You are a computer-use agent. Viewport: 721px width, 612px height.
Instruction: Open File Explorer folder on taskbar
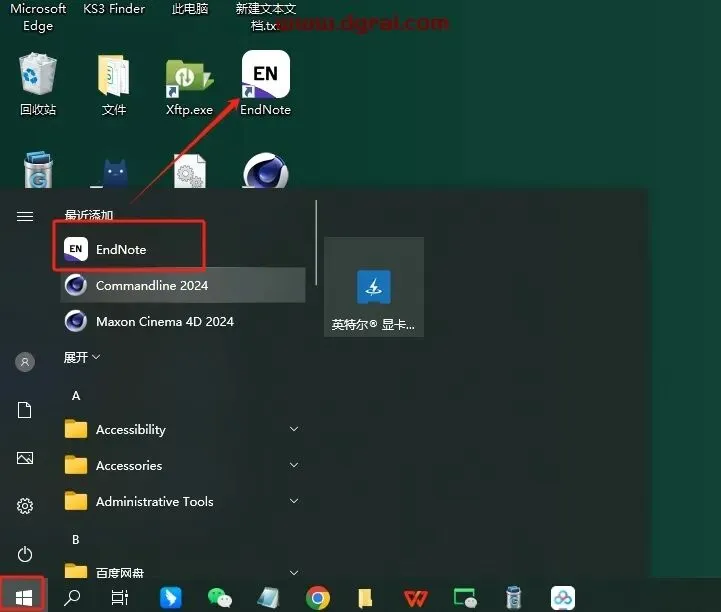pyautogui.click(x=366, y=598)
